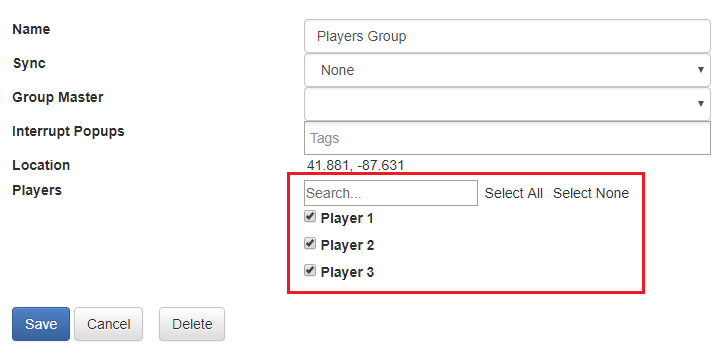Delete the players group
The image size is (722, 364).
[x=192, y=324]
